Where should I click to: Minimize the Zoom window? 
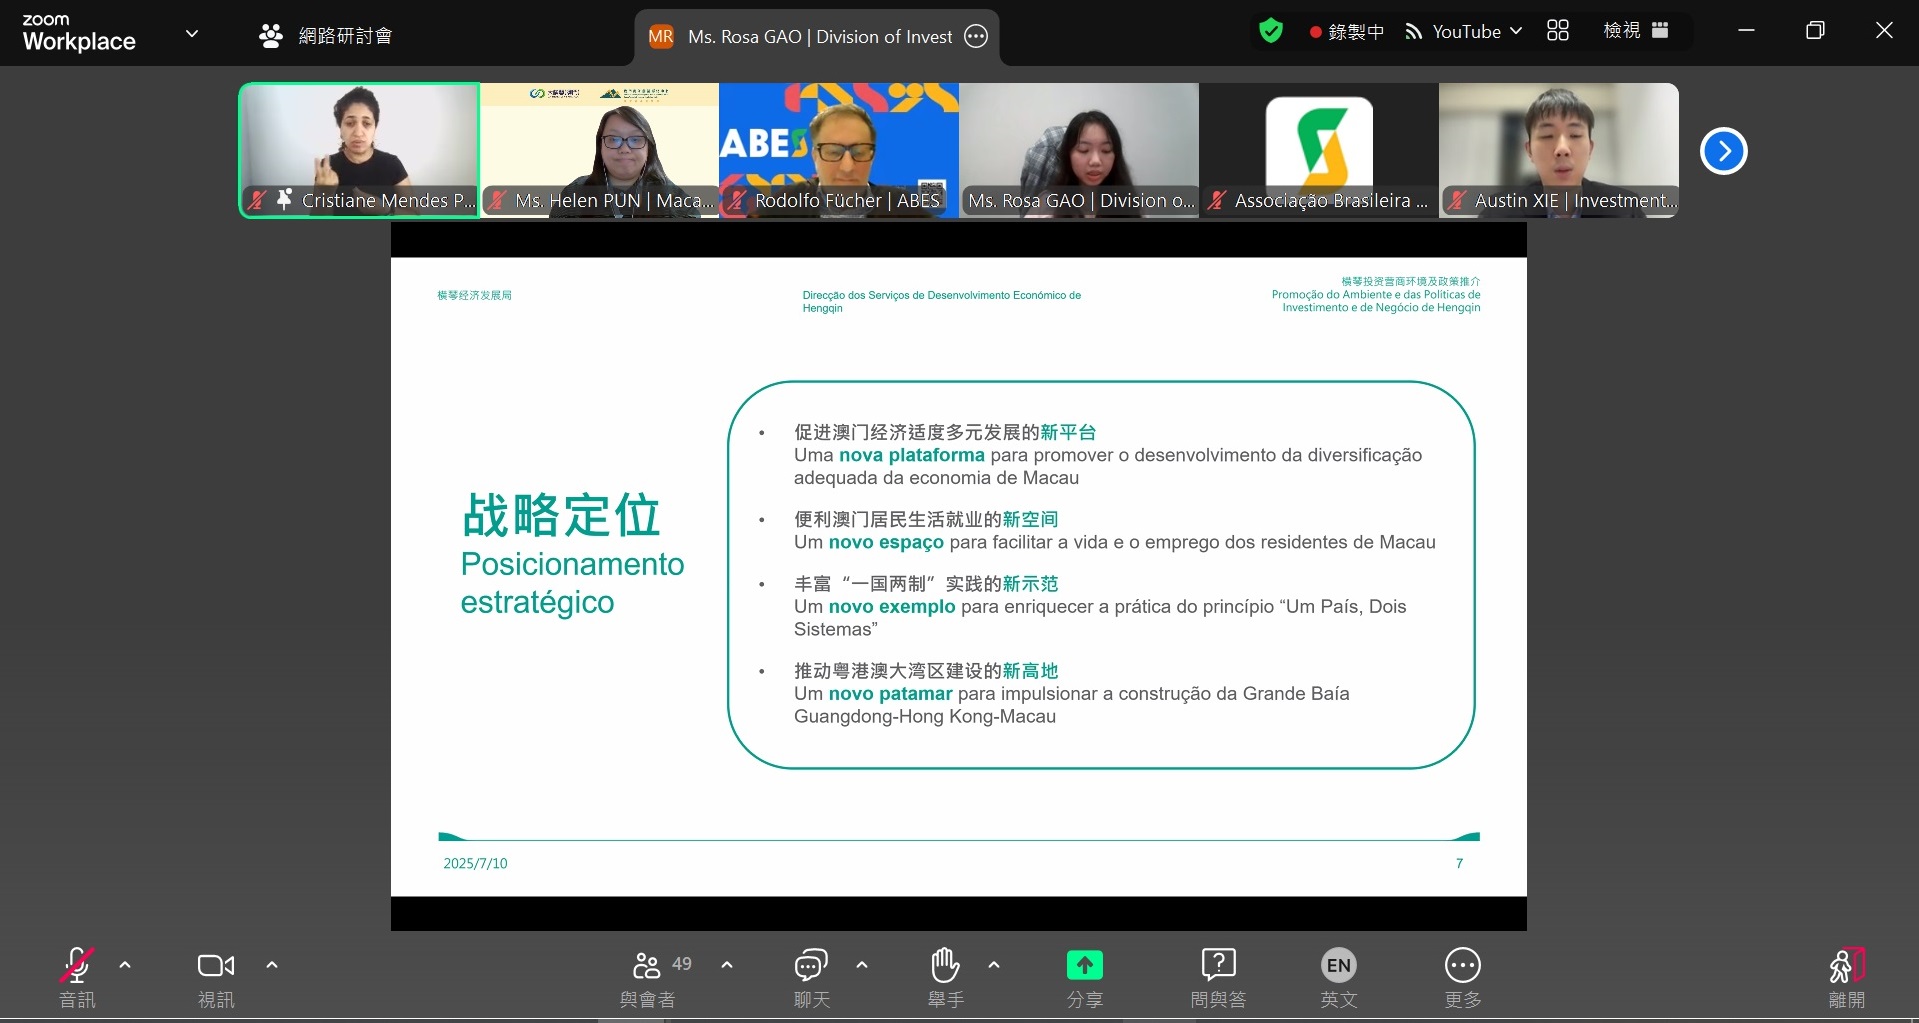1746,31
